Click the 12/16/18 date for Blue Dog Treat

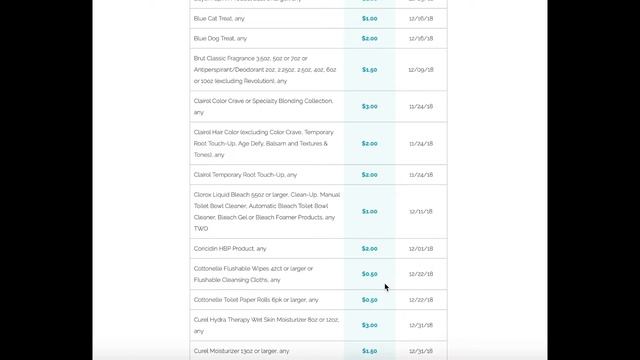(421, 39)
